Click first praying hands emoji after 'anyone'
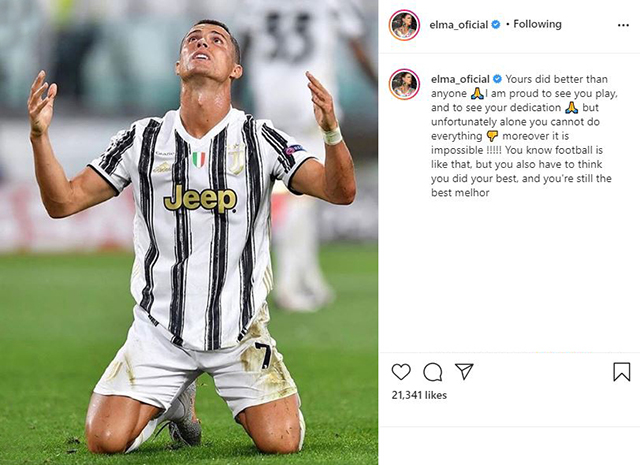Screen dimensions: 640x465 [477, 93]
